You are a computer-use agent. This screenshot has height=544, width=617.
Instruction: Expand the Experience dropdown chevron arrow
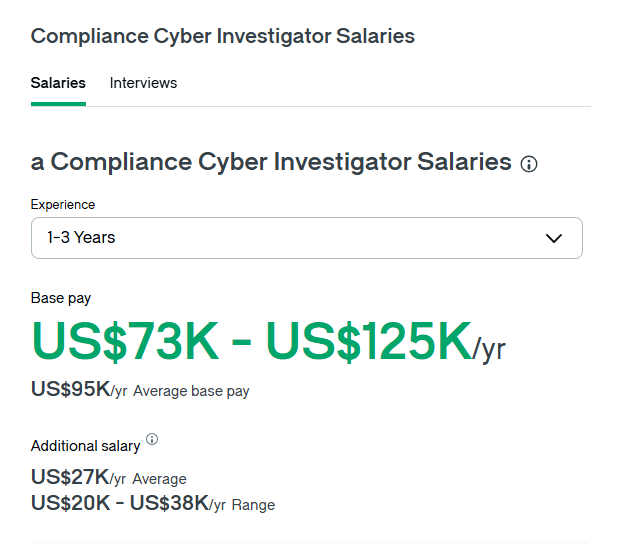pos(554,238)
